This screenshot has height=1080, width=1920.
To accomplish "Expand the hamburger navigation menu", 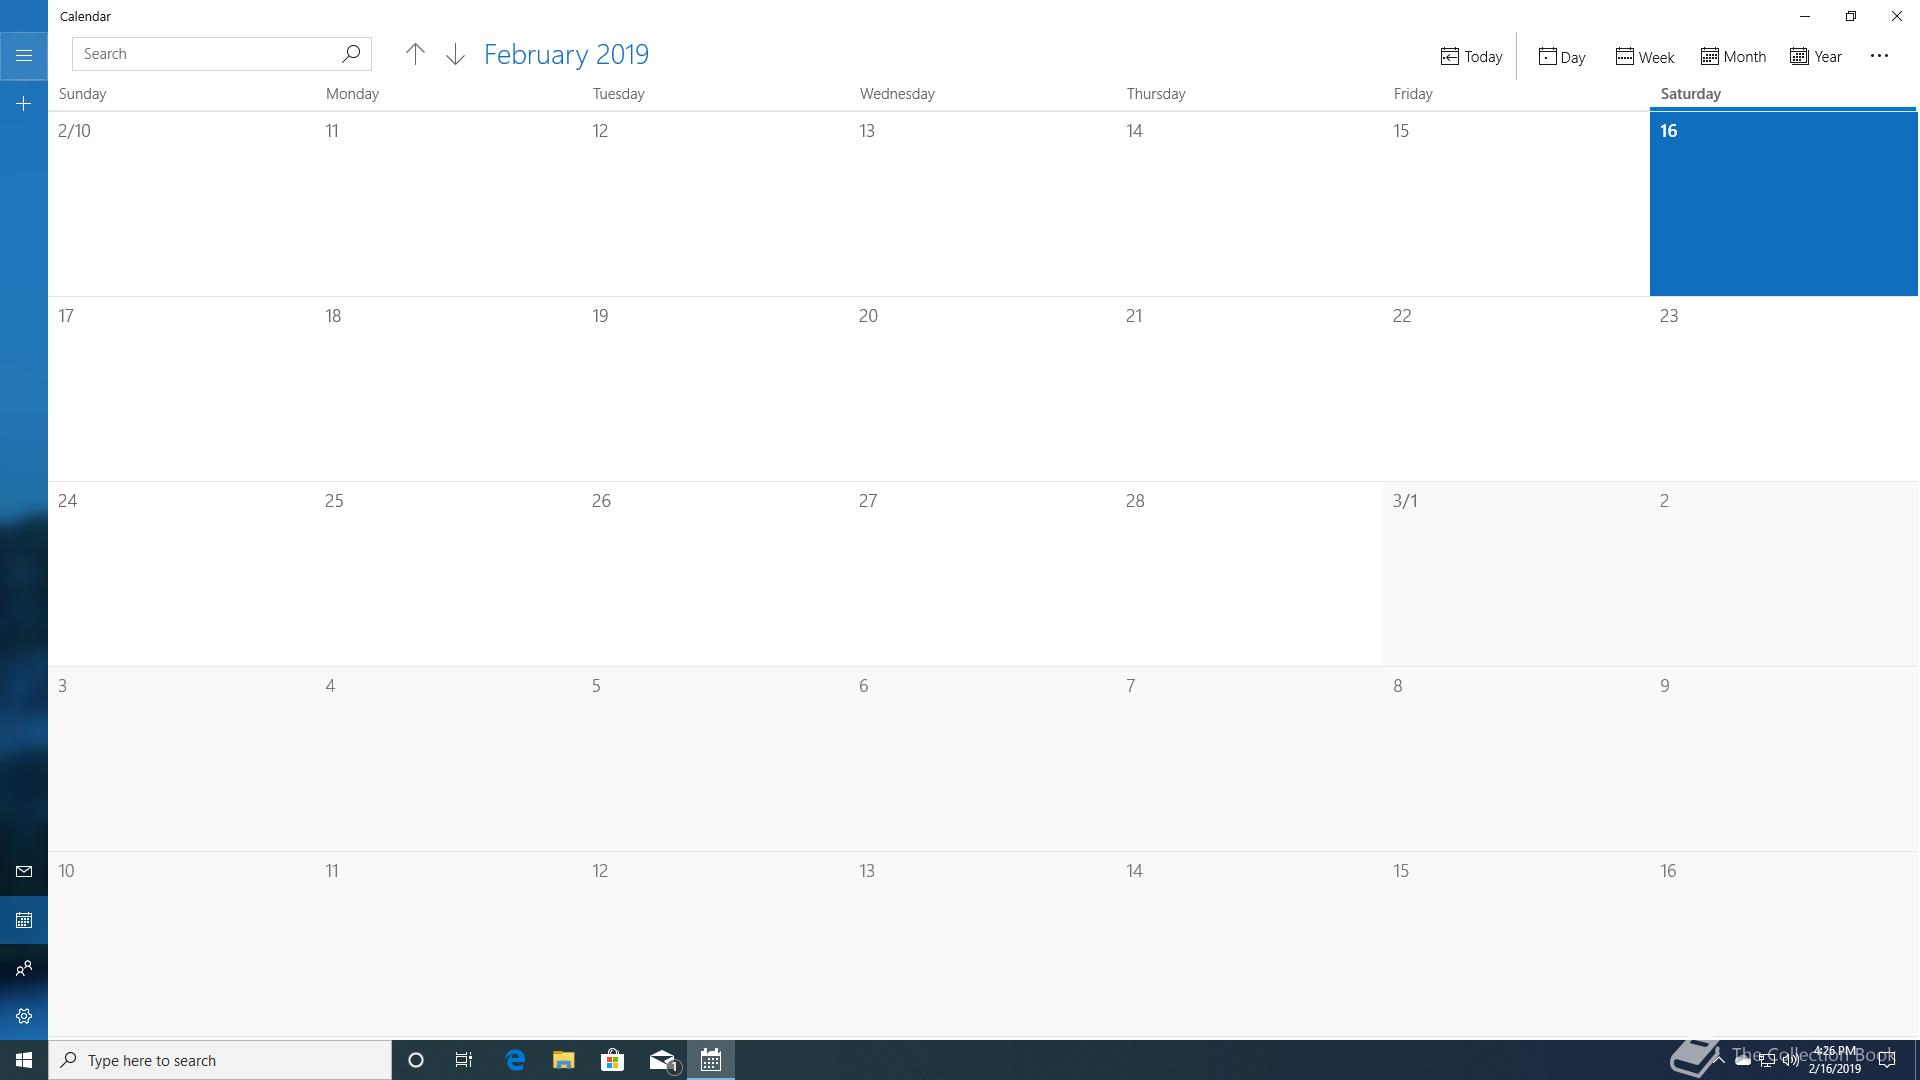I will click(24, 56).
